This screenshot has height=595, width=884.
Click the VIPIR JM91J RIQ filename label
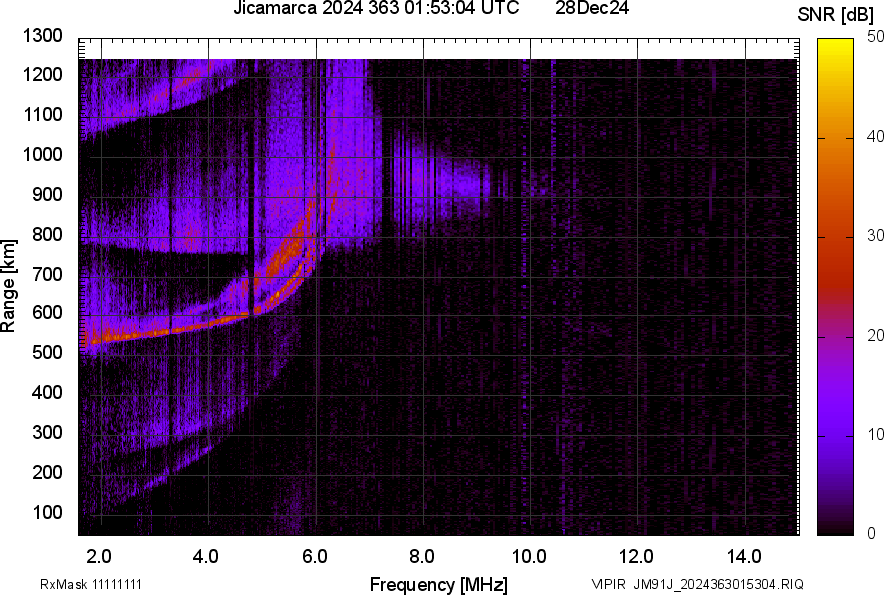tap(697, 584)
